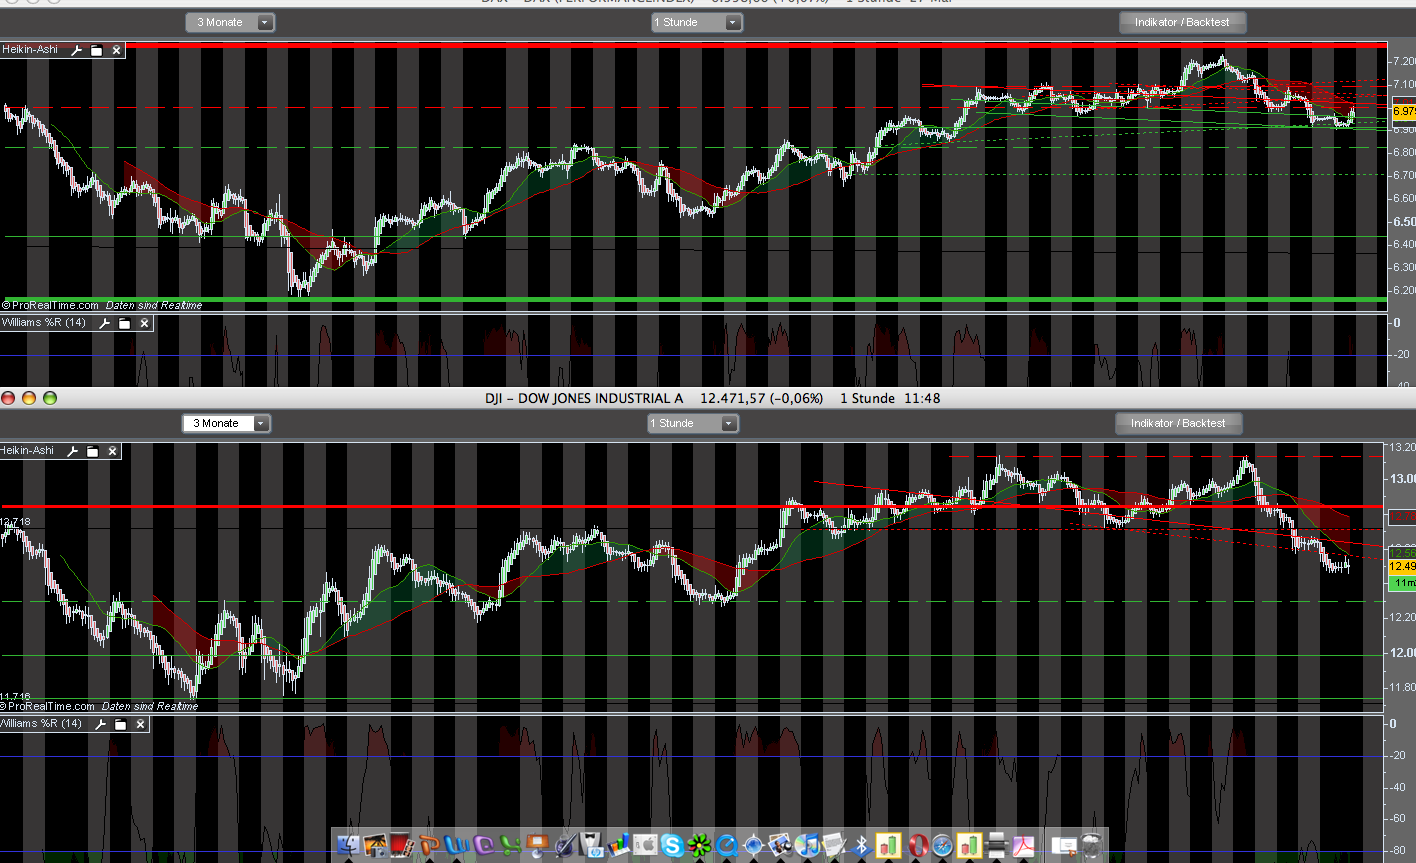1416x863 pixels.
Task: Open iTunes from the Dock
Action: (x=807, y=845)
